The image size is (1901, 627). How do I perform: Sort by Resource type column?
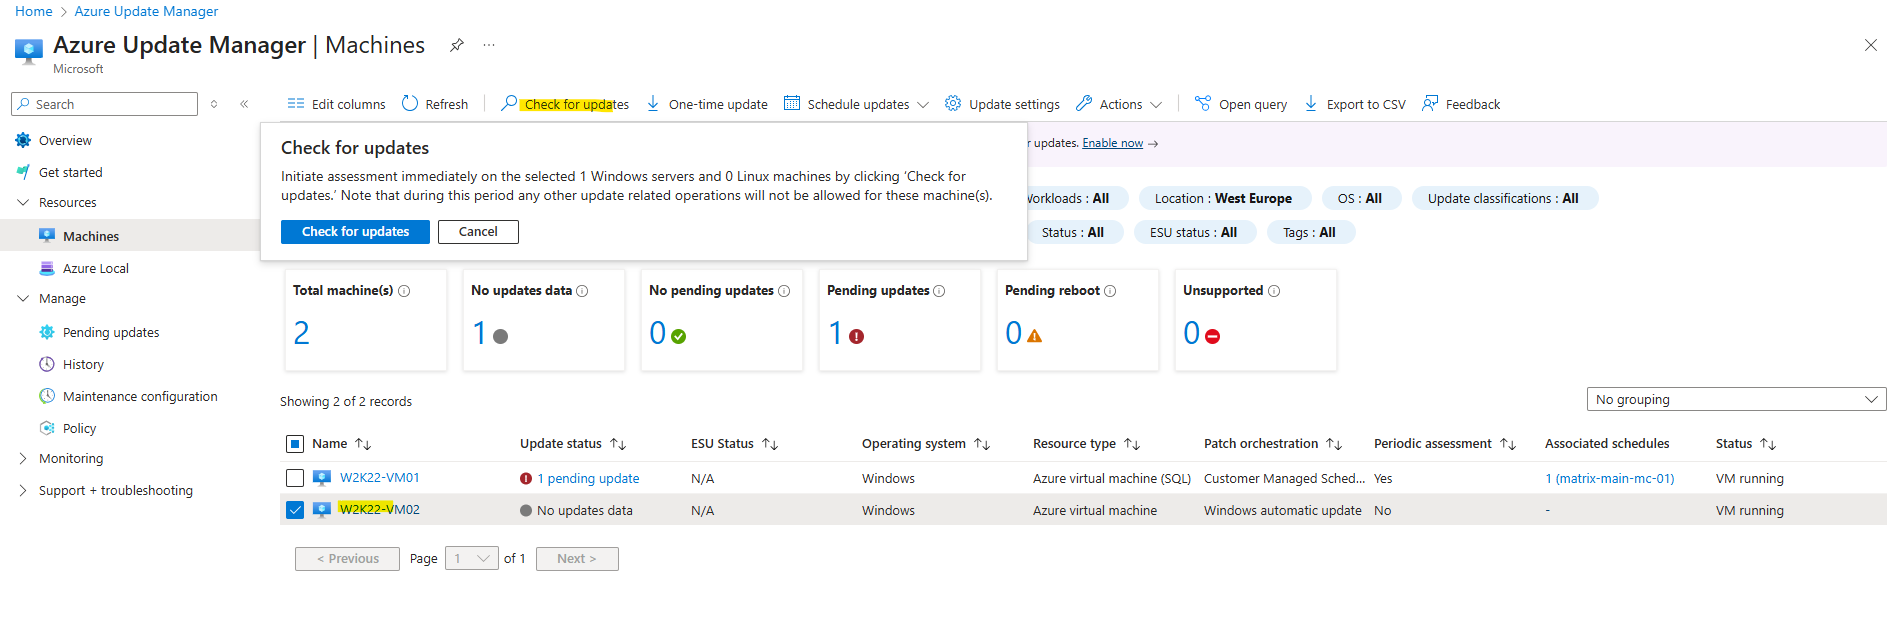[1086, 444]
